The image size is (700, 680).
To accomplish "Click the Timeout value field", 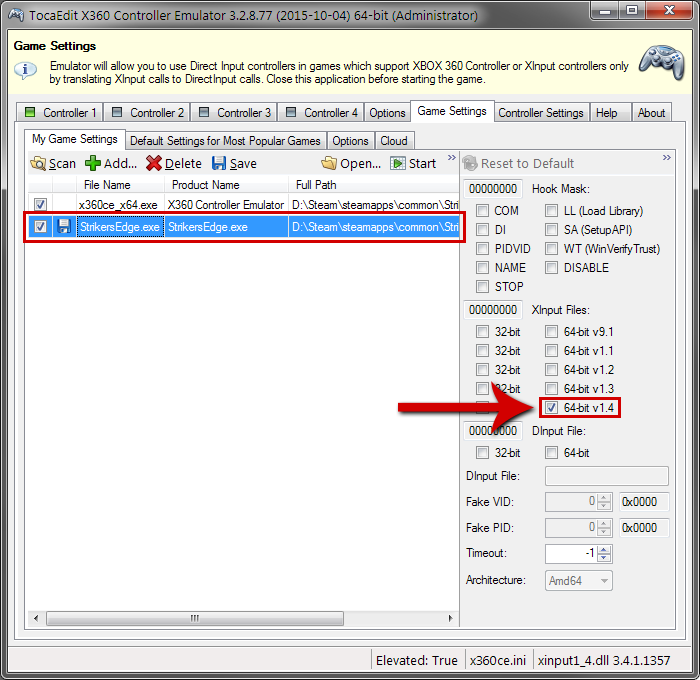I will pos(572,554).
